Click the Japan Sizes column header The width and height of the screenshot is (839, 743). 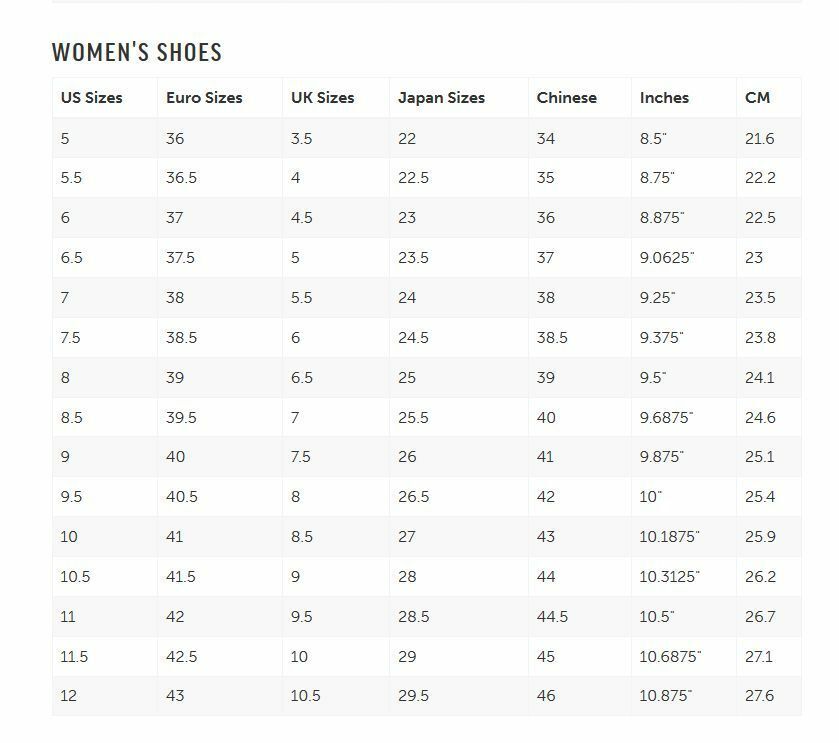pos(441,98)
